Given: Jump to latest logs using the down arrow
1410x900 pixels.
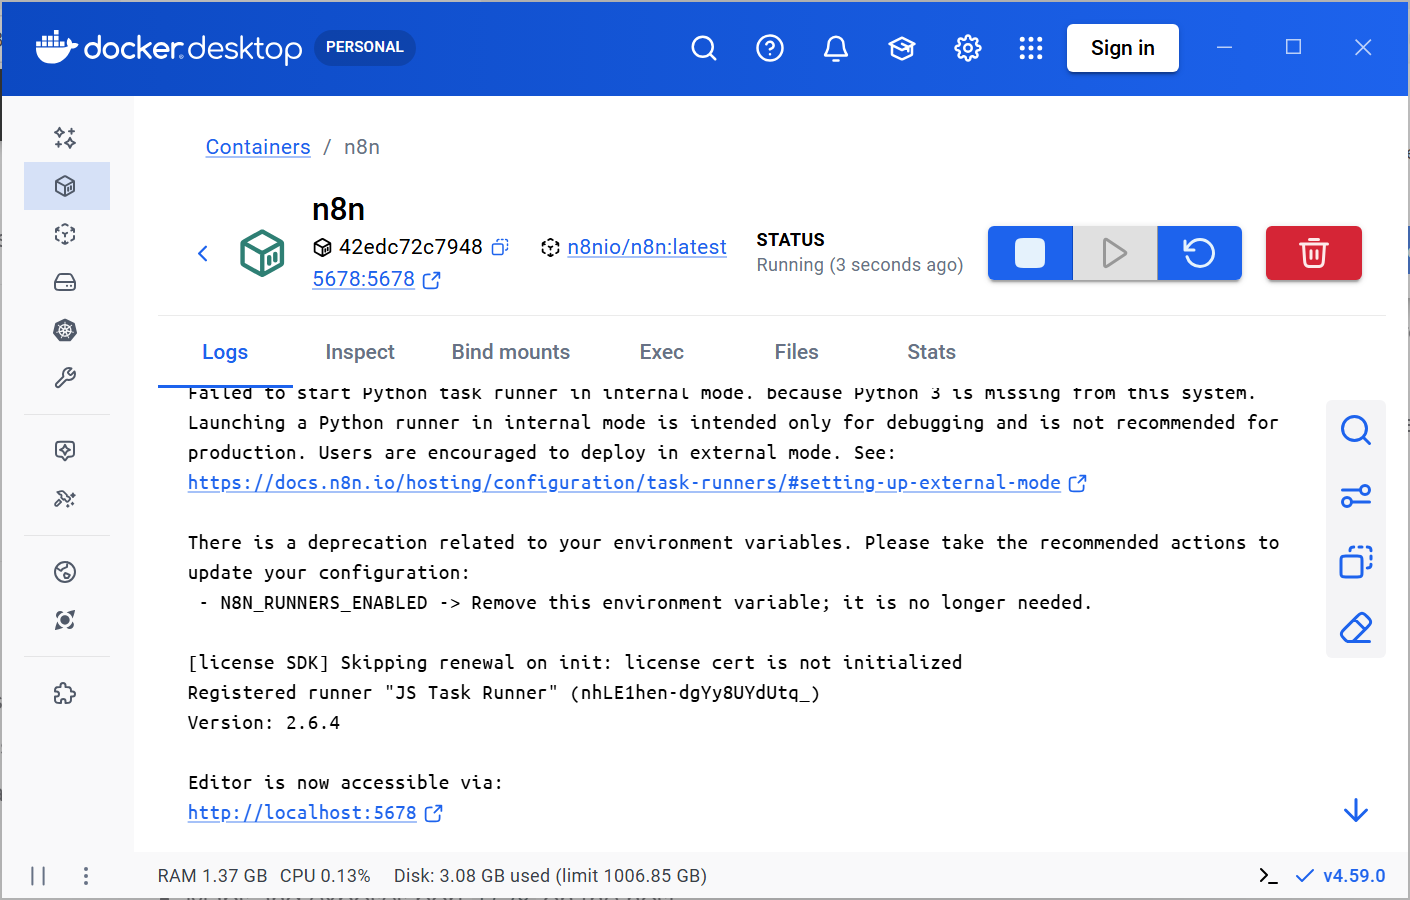Looking at the screenshot, I should tap(1355, 808).
